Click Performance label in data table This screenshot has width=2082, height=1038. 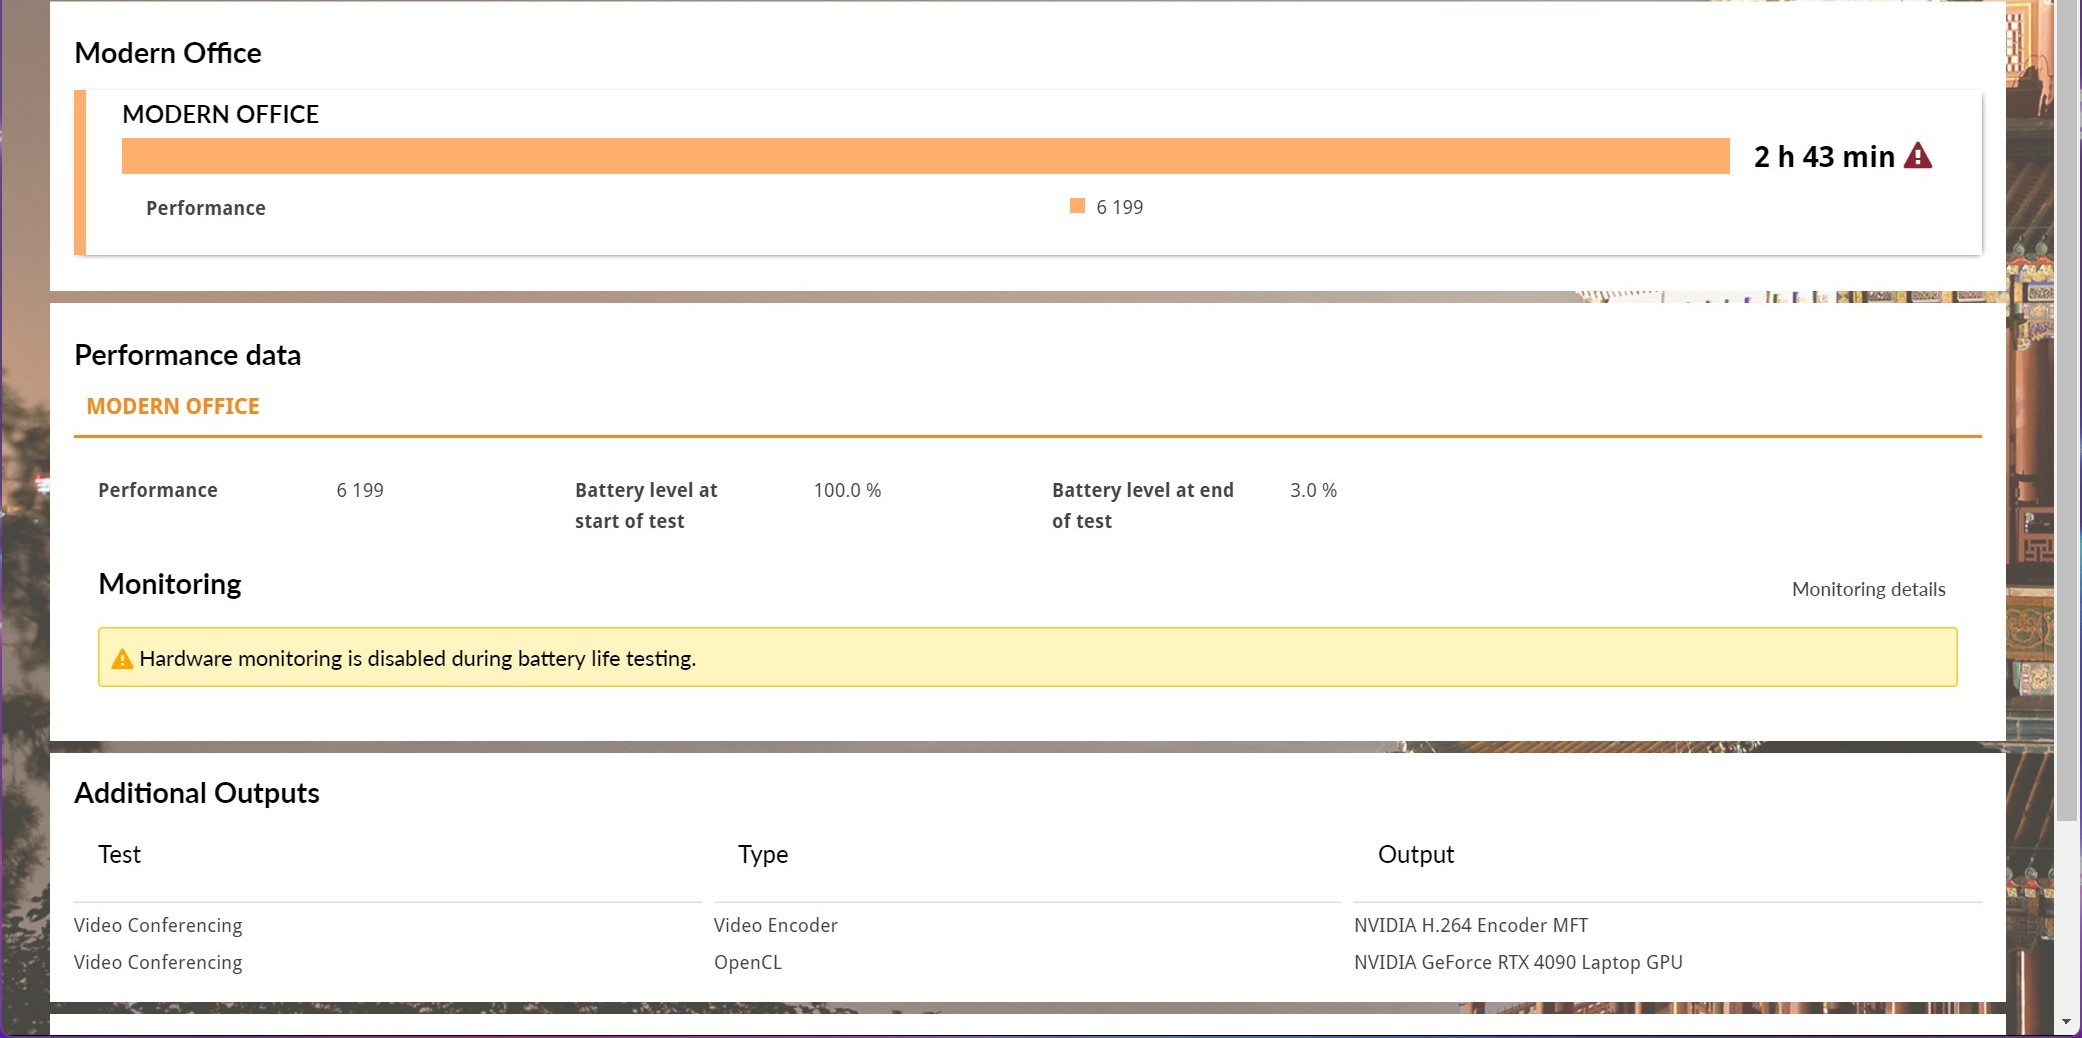click(x=158, y=490)
